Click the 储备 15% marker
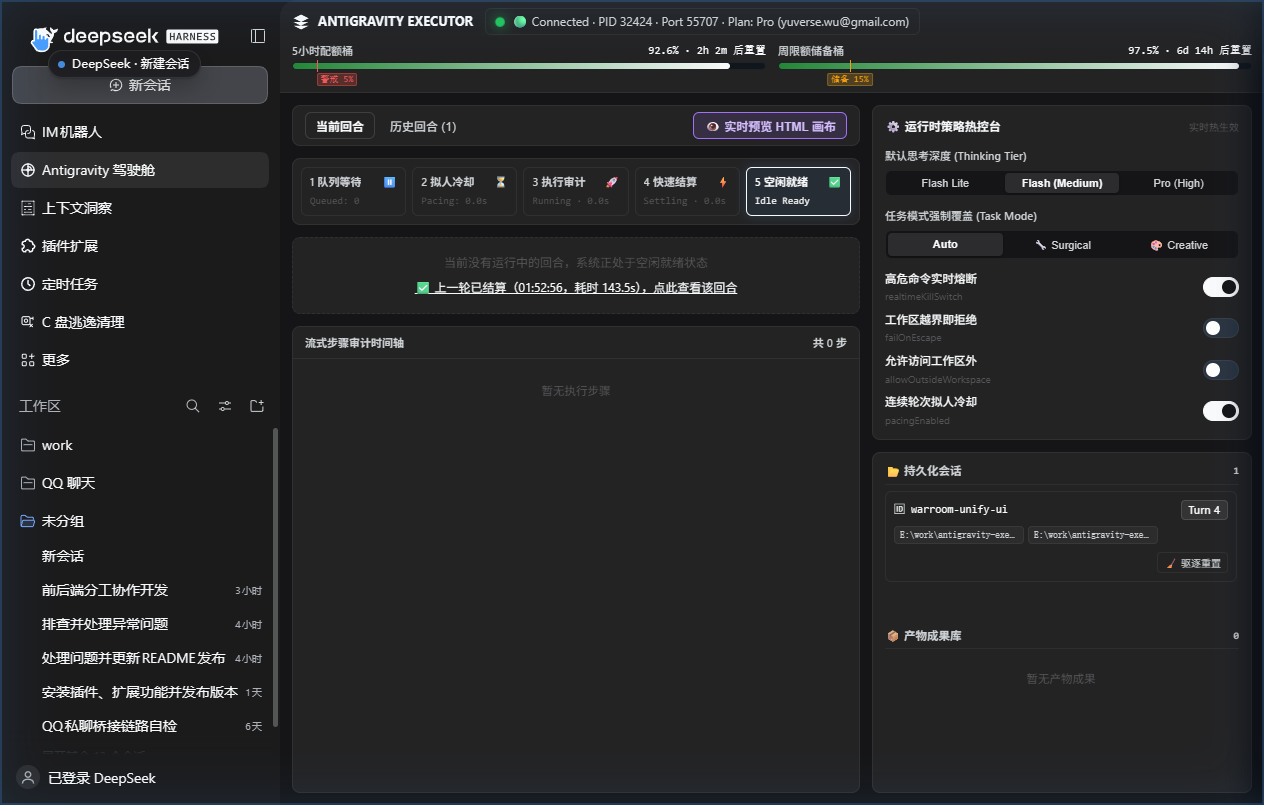This screenshot has width=1264, height=805. [x=850, y=79]
